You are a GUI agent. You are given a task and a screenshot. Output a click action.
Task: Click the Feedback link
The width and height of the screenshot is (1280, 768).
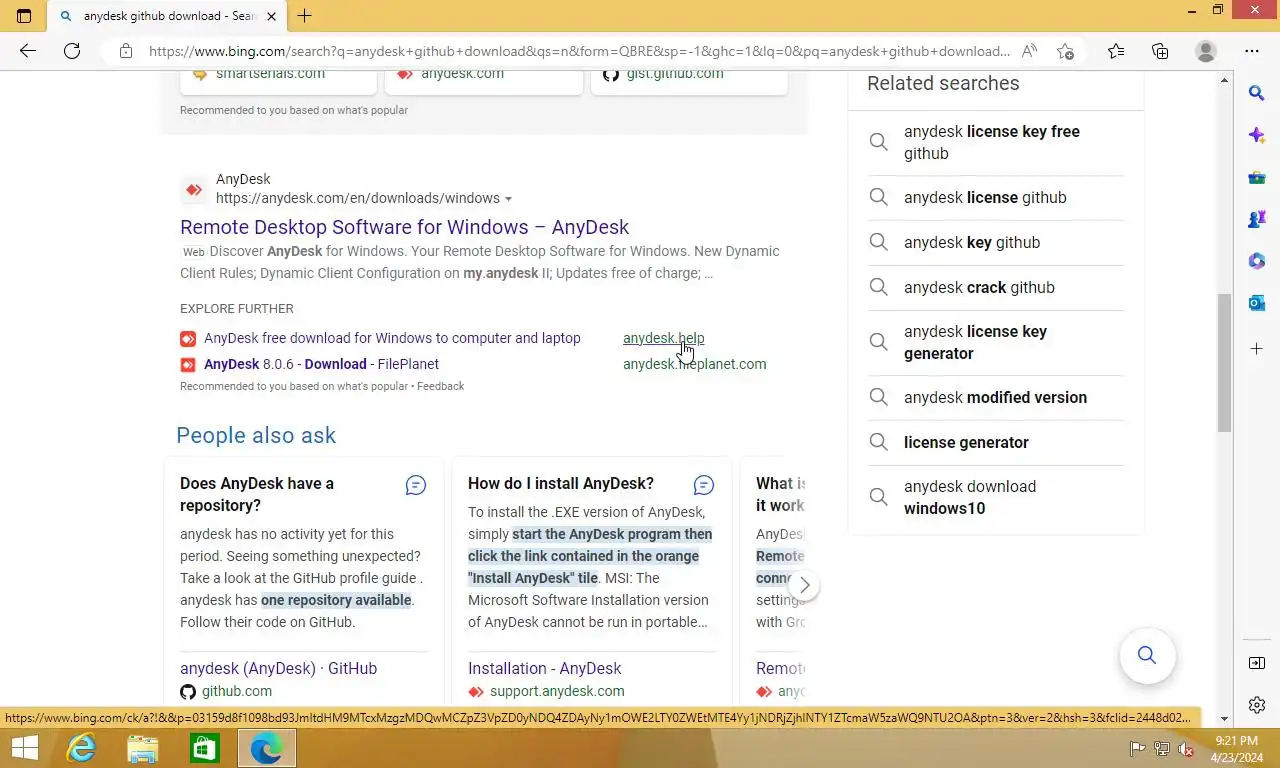tap(440, 386)
